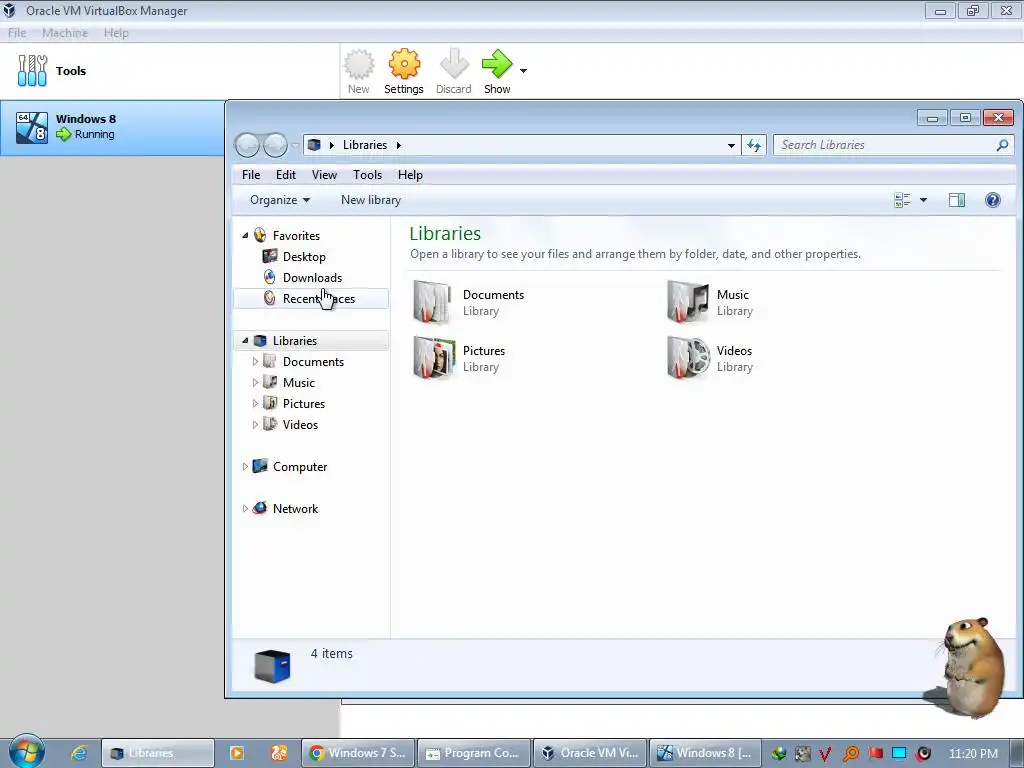Click the Libraries taskbar button
Viewport: 1024px width, 768px height.
pyautogui.click(x=158, y=753)
